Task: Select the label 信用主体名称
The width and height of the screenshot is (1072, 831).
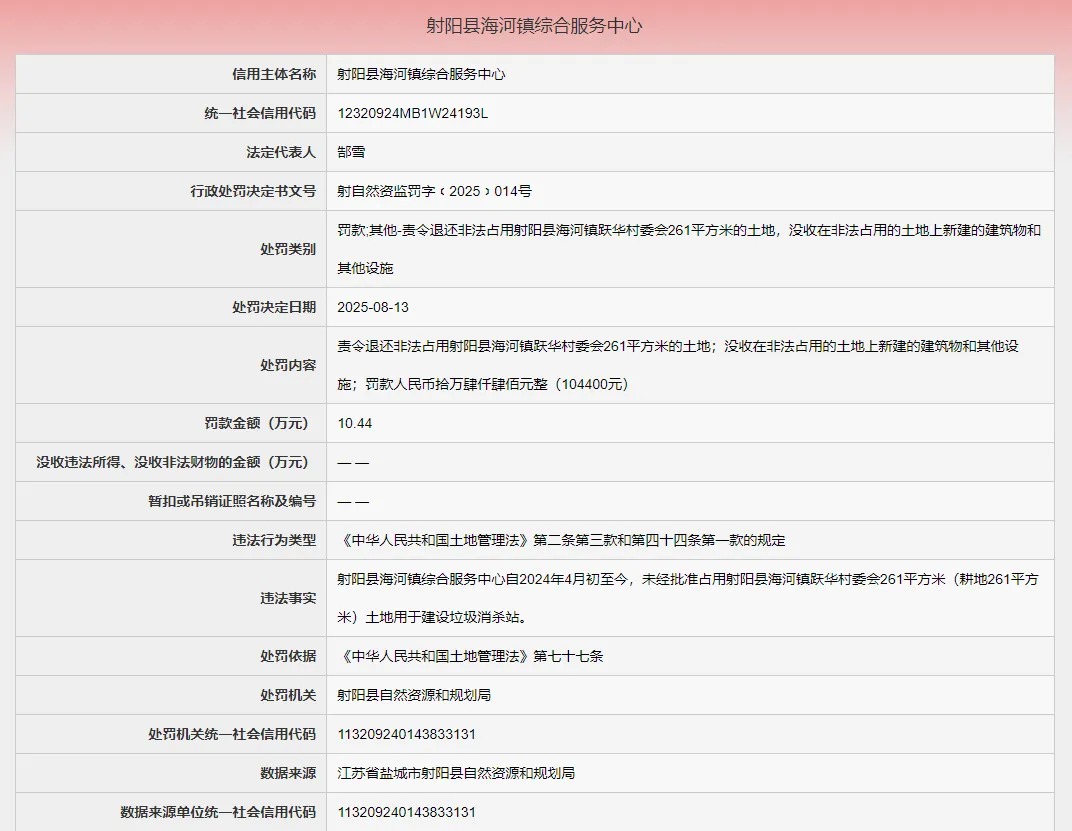Action: click(273, 74)
